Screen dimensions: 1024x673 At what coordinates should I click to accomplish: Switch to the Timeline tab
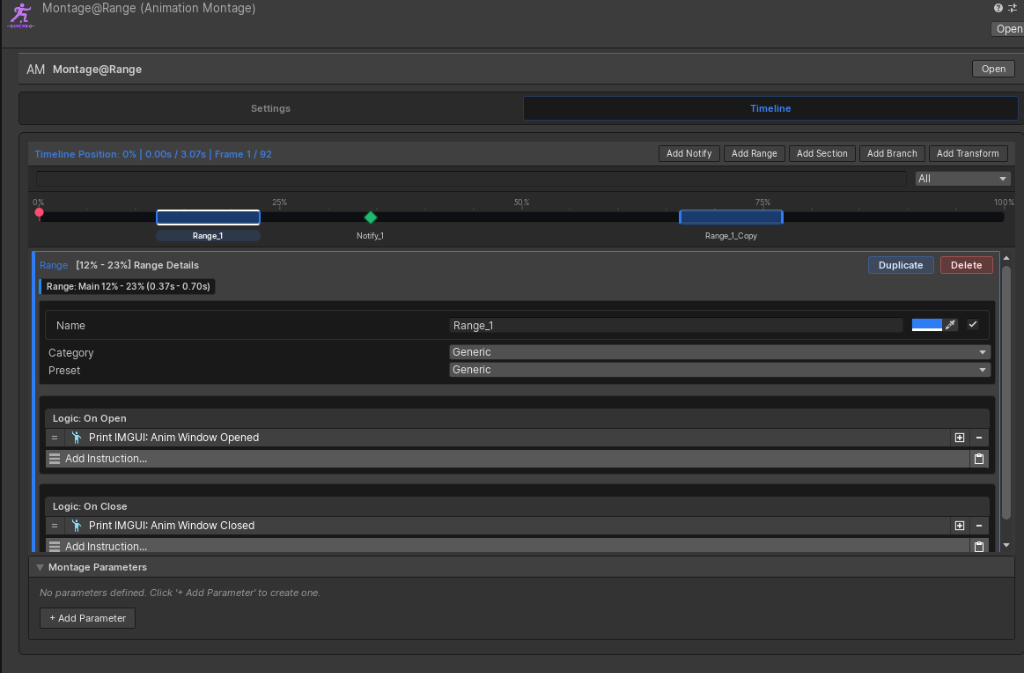coord(770,108)
